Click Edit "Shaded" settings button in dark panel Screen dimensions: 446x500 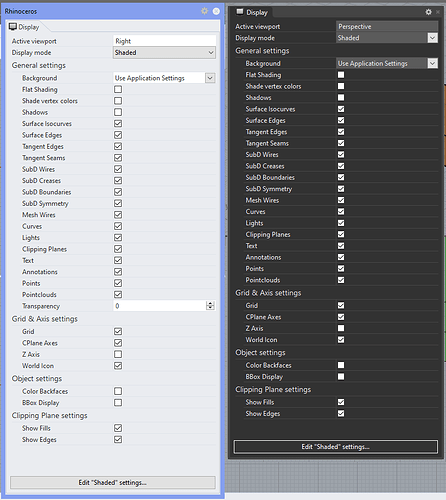[336, 447]
